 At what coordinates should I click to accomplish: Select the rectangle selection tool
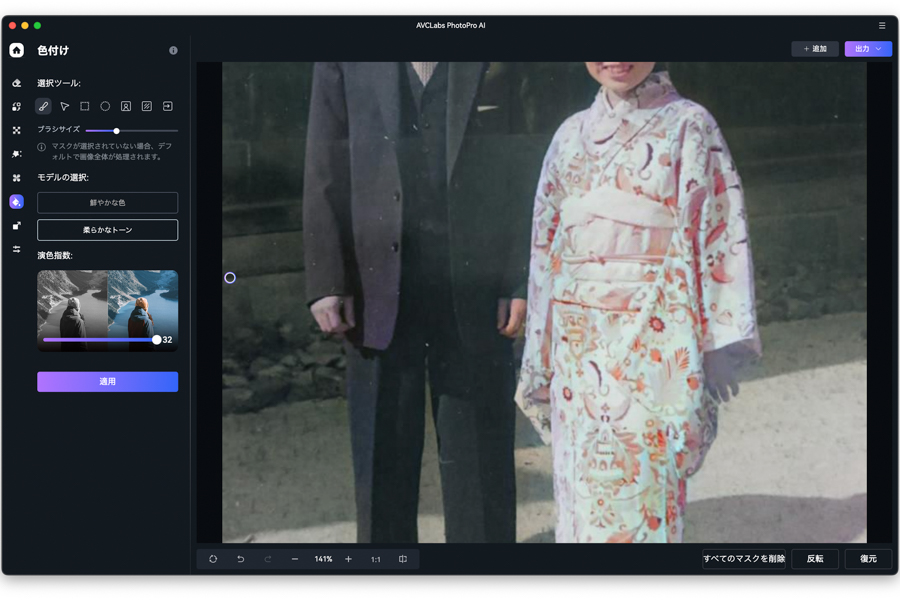point(85,106)
